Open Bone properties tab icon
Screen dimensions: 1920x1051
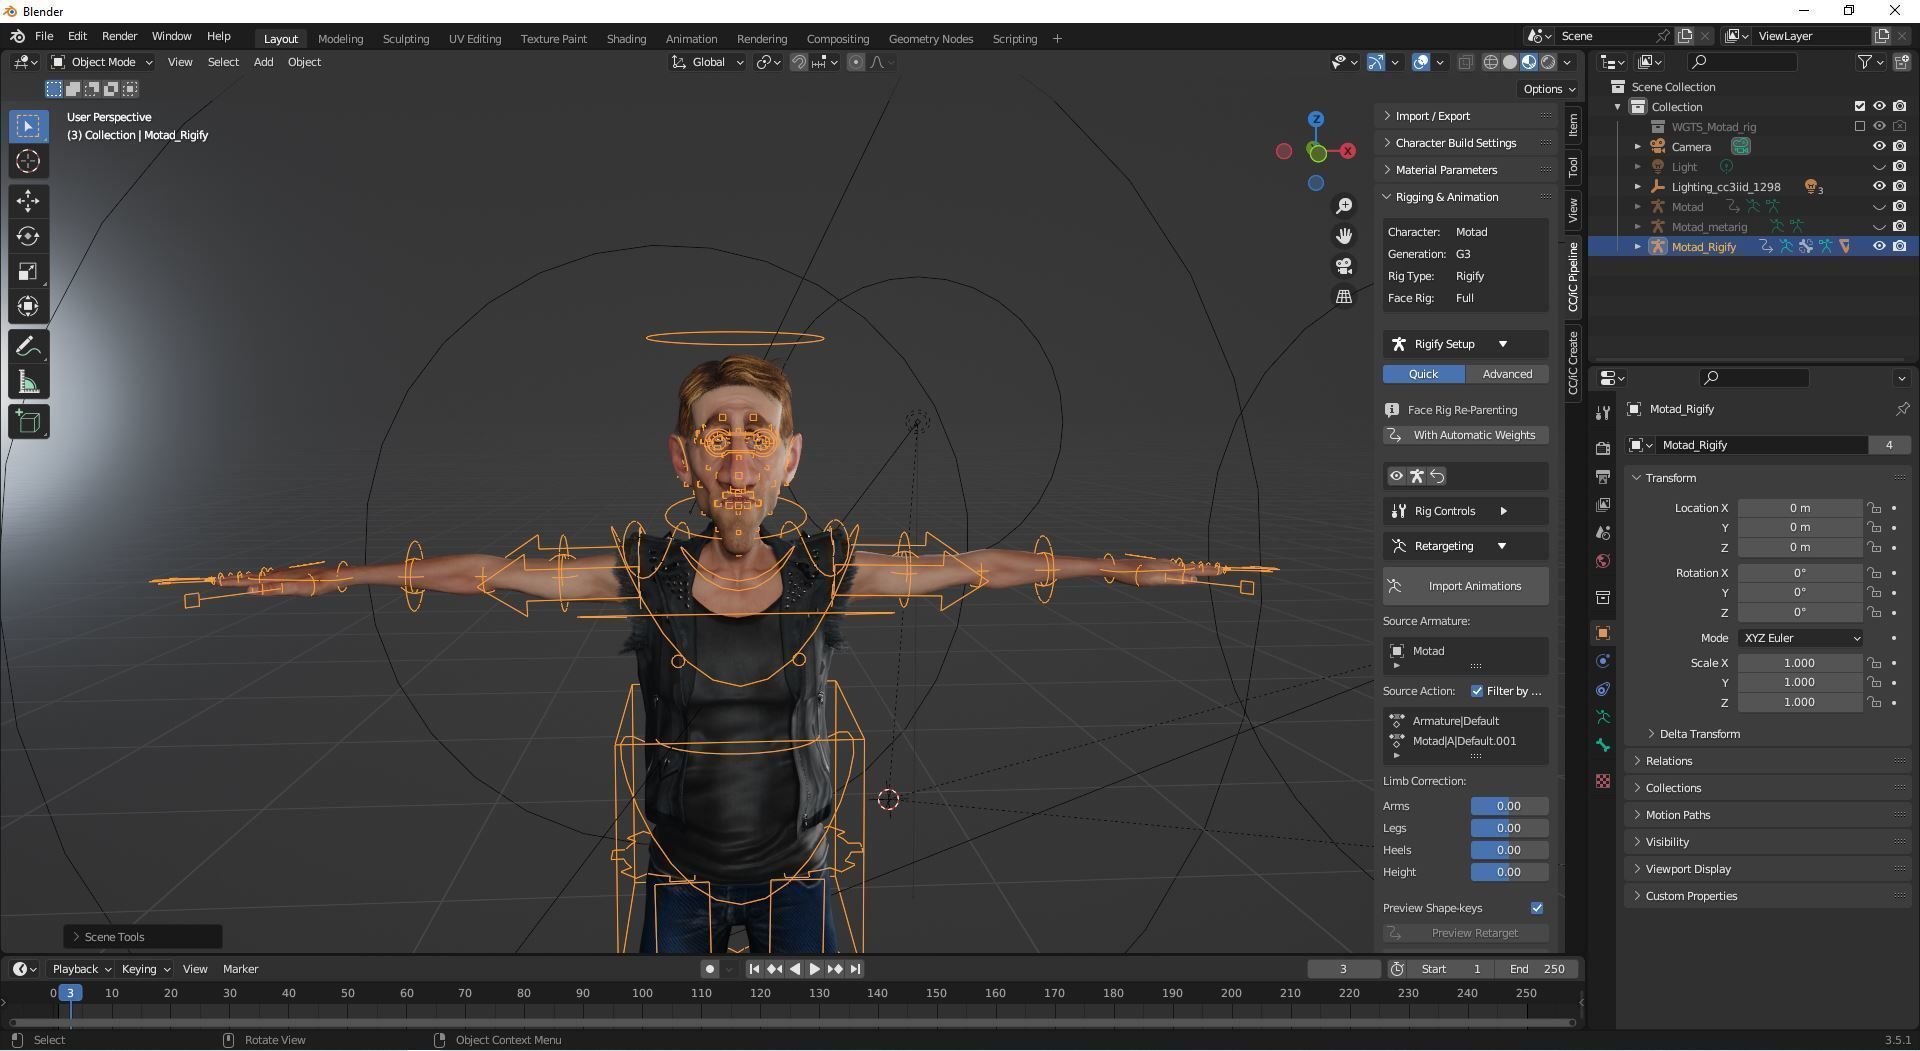[x=1603, y=745]
